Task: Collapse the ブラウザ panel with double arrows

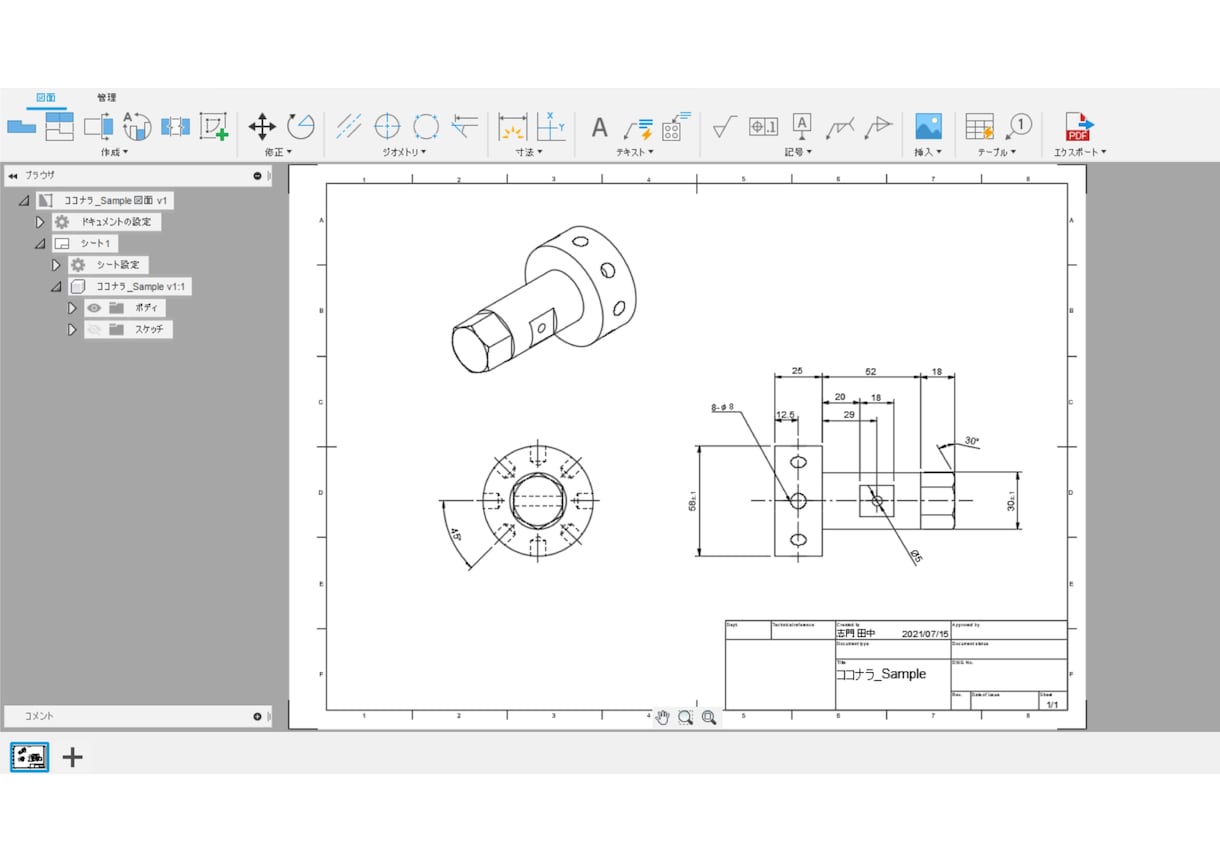Action: 13,175
